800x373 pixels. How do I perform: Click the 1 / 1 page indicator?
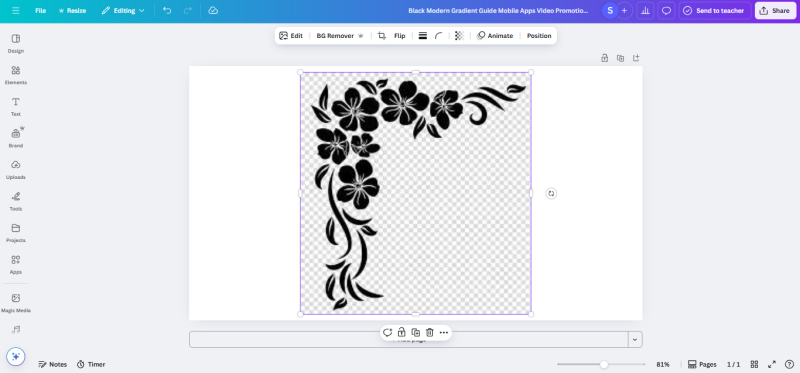click(x=733, y=364)
